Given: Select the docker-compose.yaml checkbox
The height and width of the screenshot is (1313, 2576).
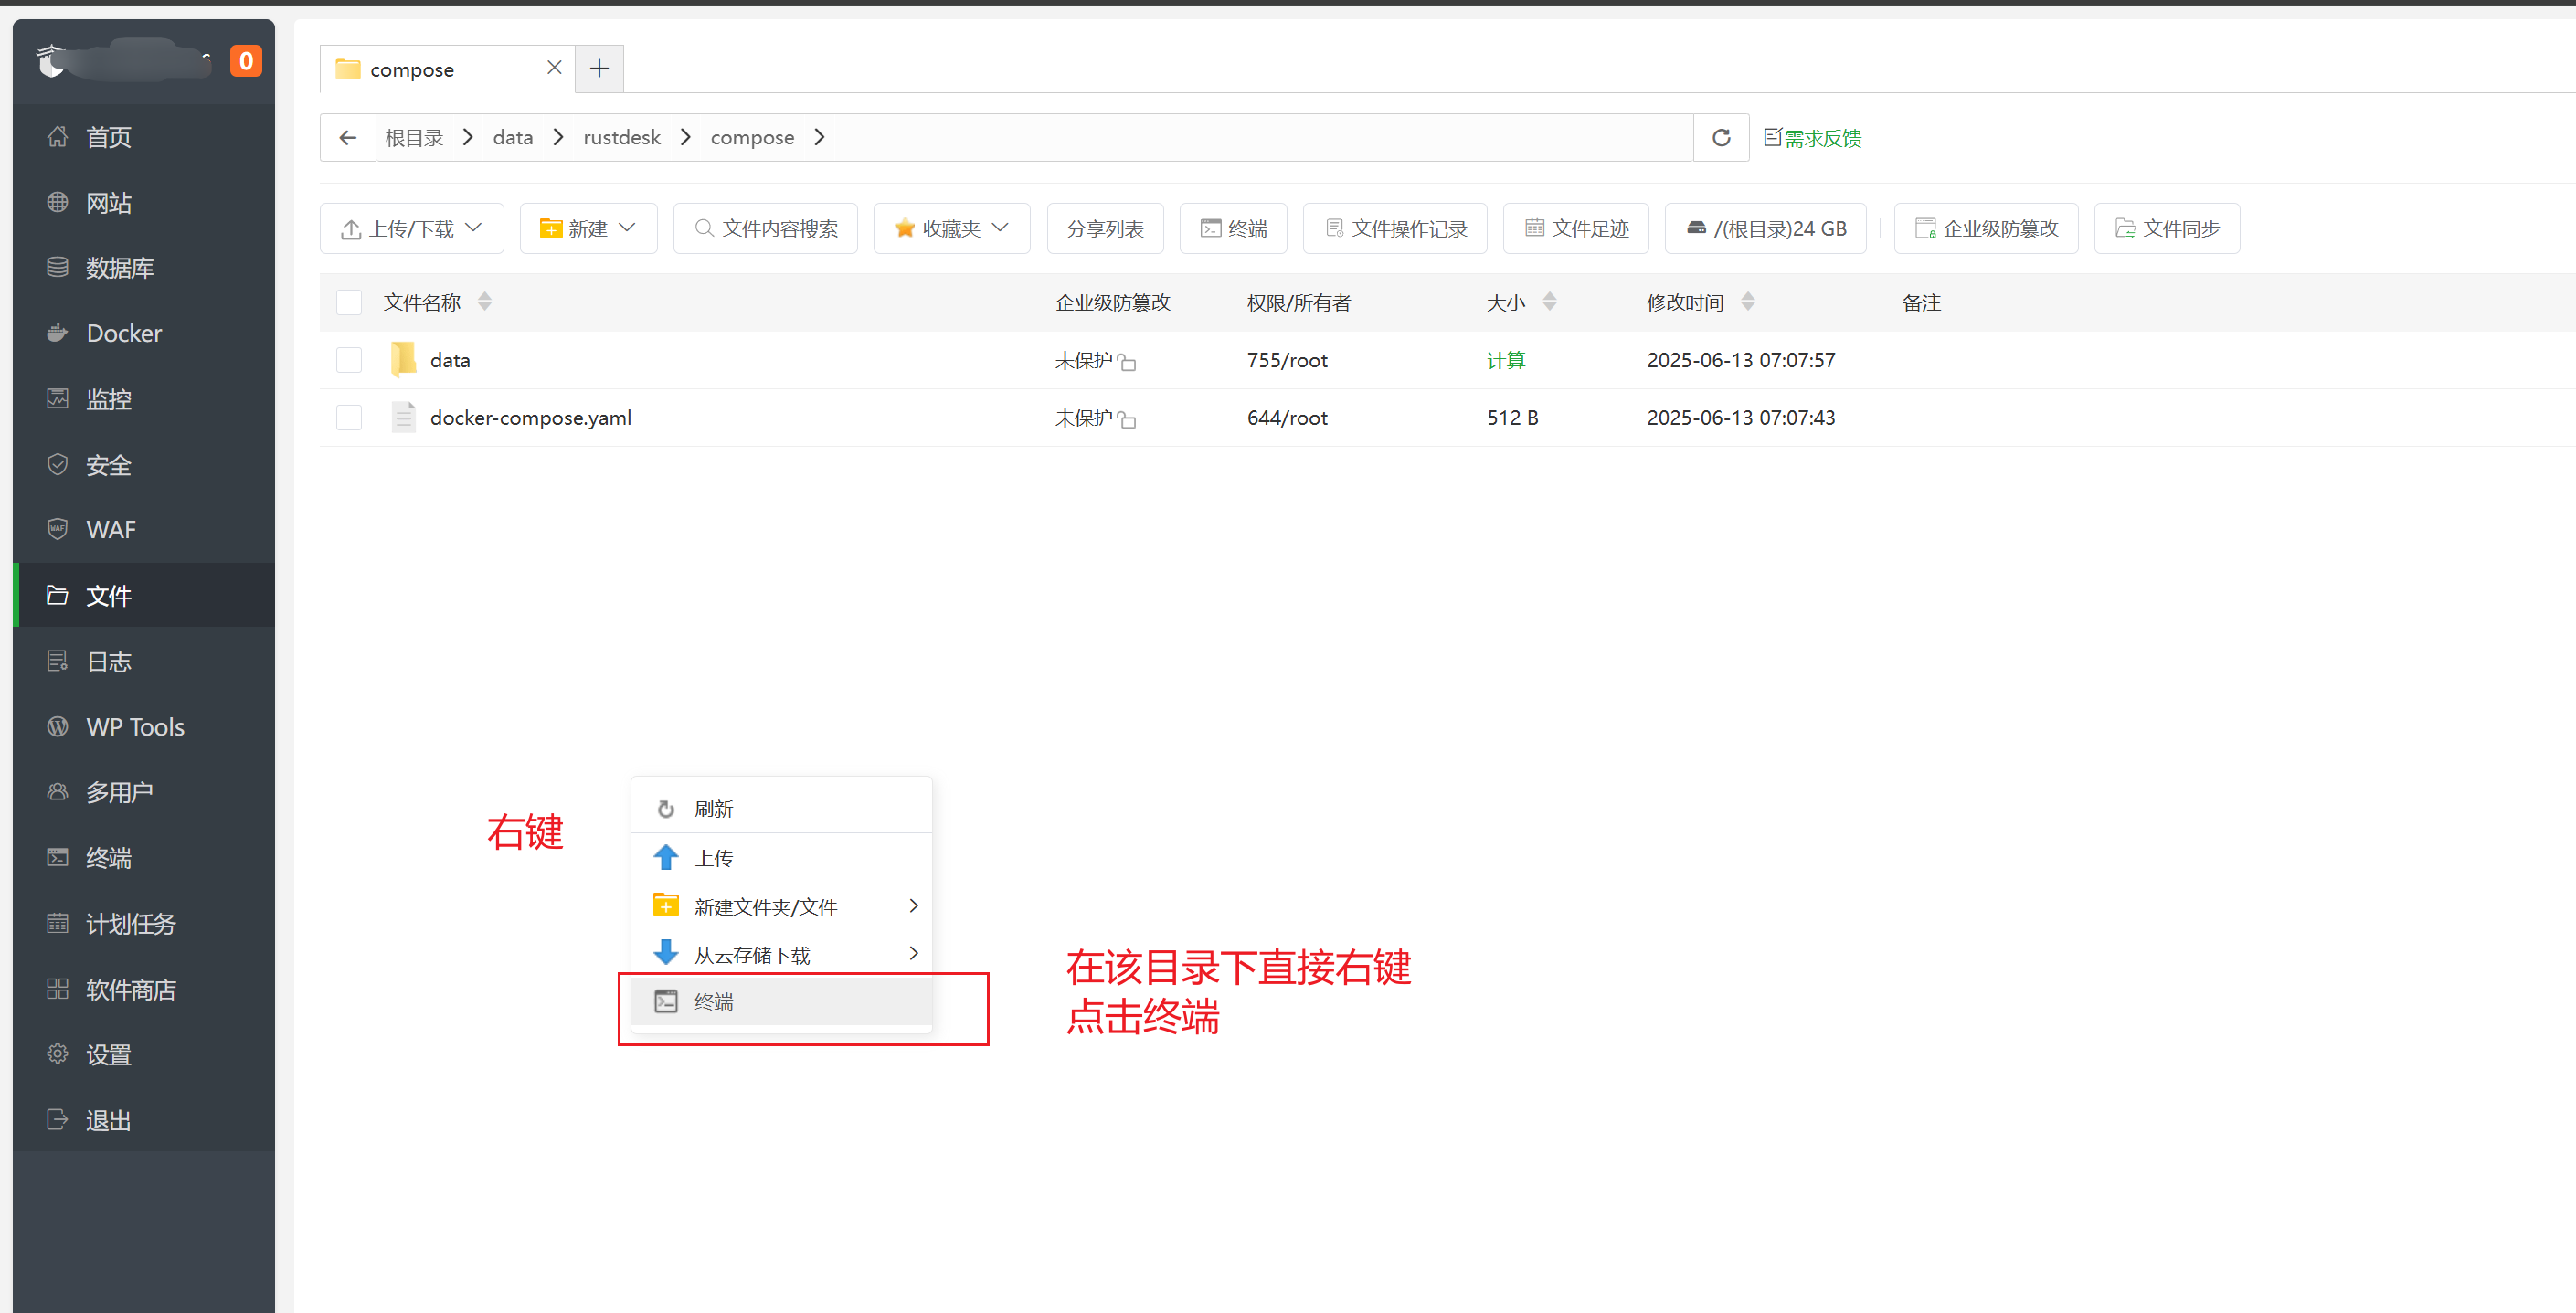Looking at the screenshot, I should [349, 418].
